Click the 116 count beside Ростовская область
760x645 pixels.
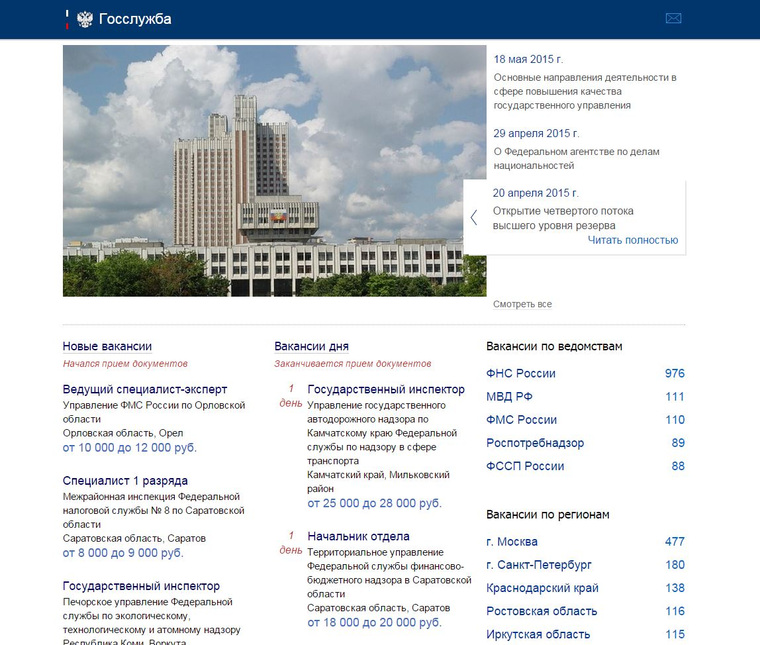click(675, 611)
